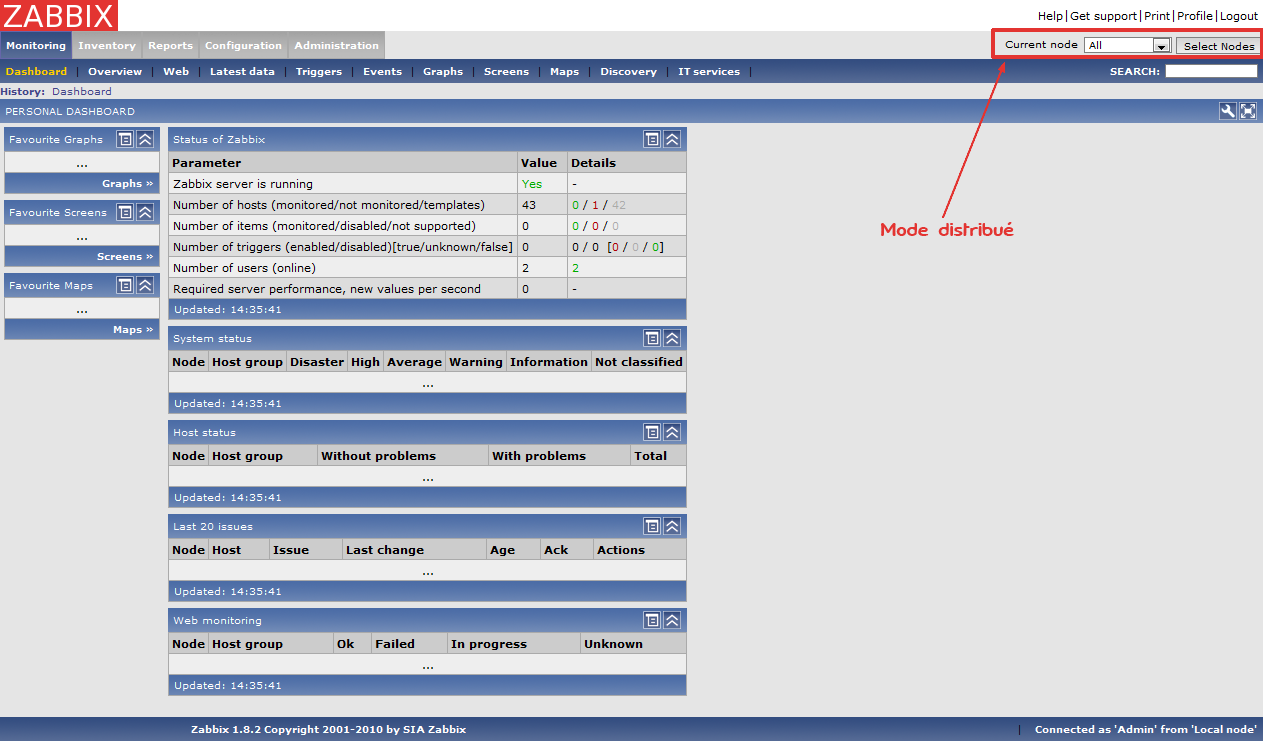
Task: Collapse the Host status widget
Action: [672, 433]
